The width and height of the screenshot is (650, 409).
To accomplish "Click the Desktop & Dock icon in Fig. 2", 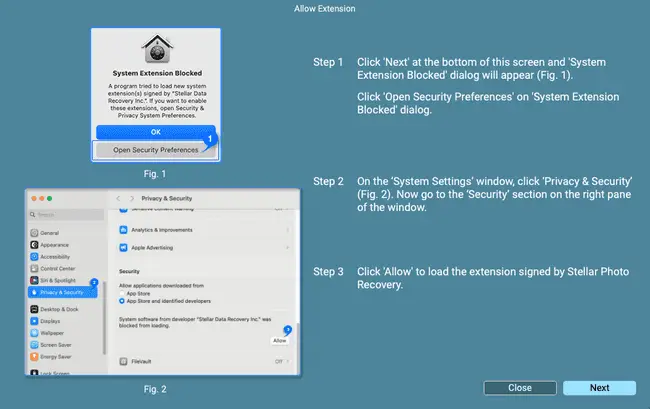I will (34, 309).
